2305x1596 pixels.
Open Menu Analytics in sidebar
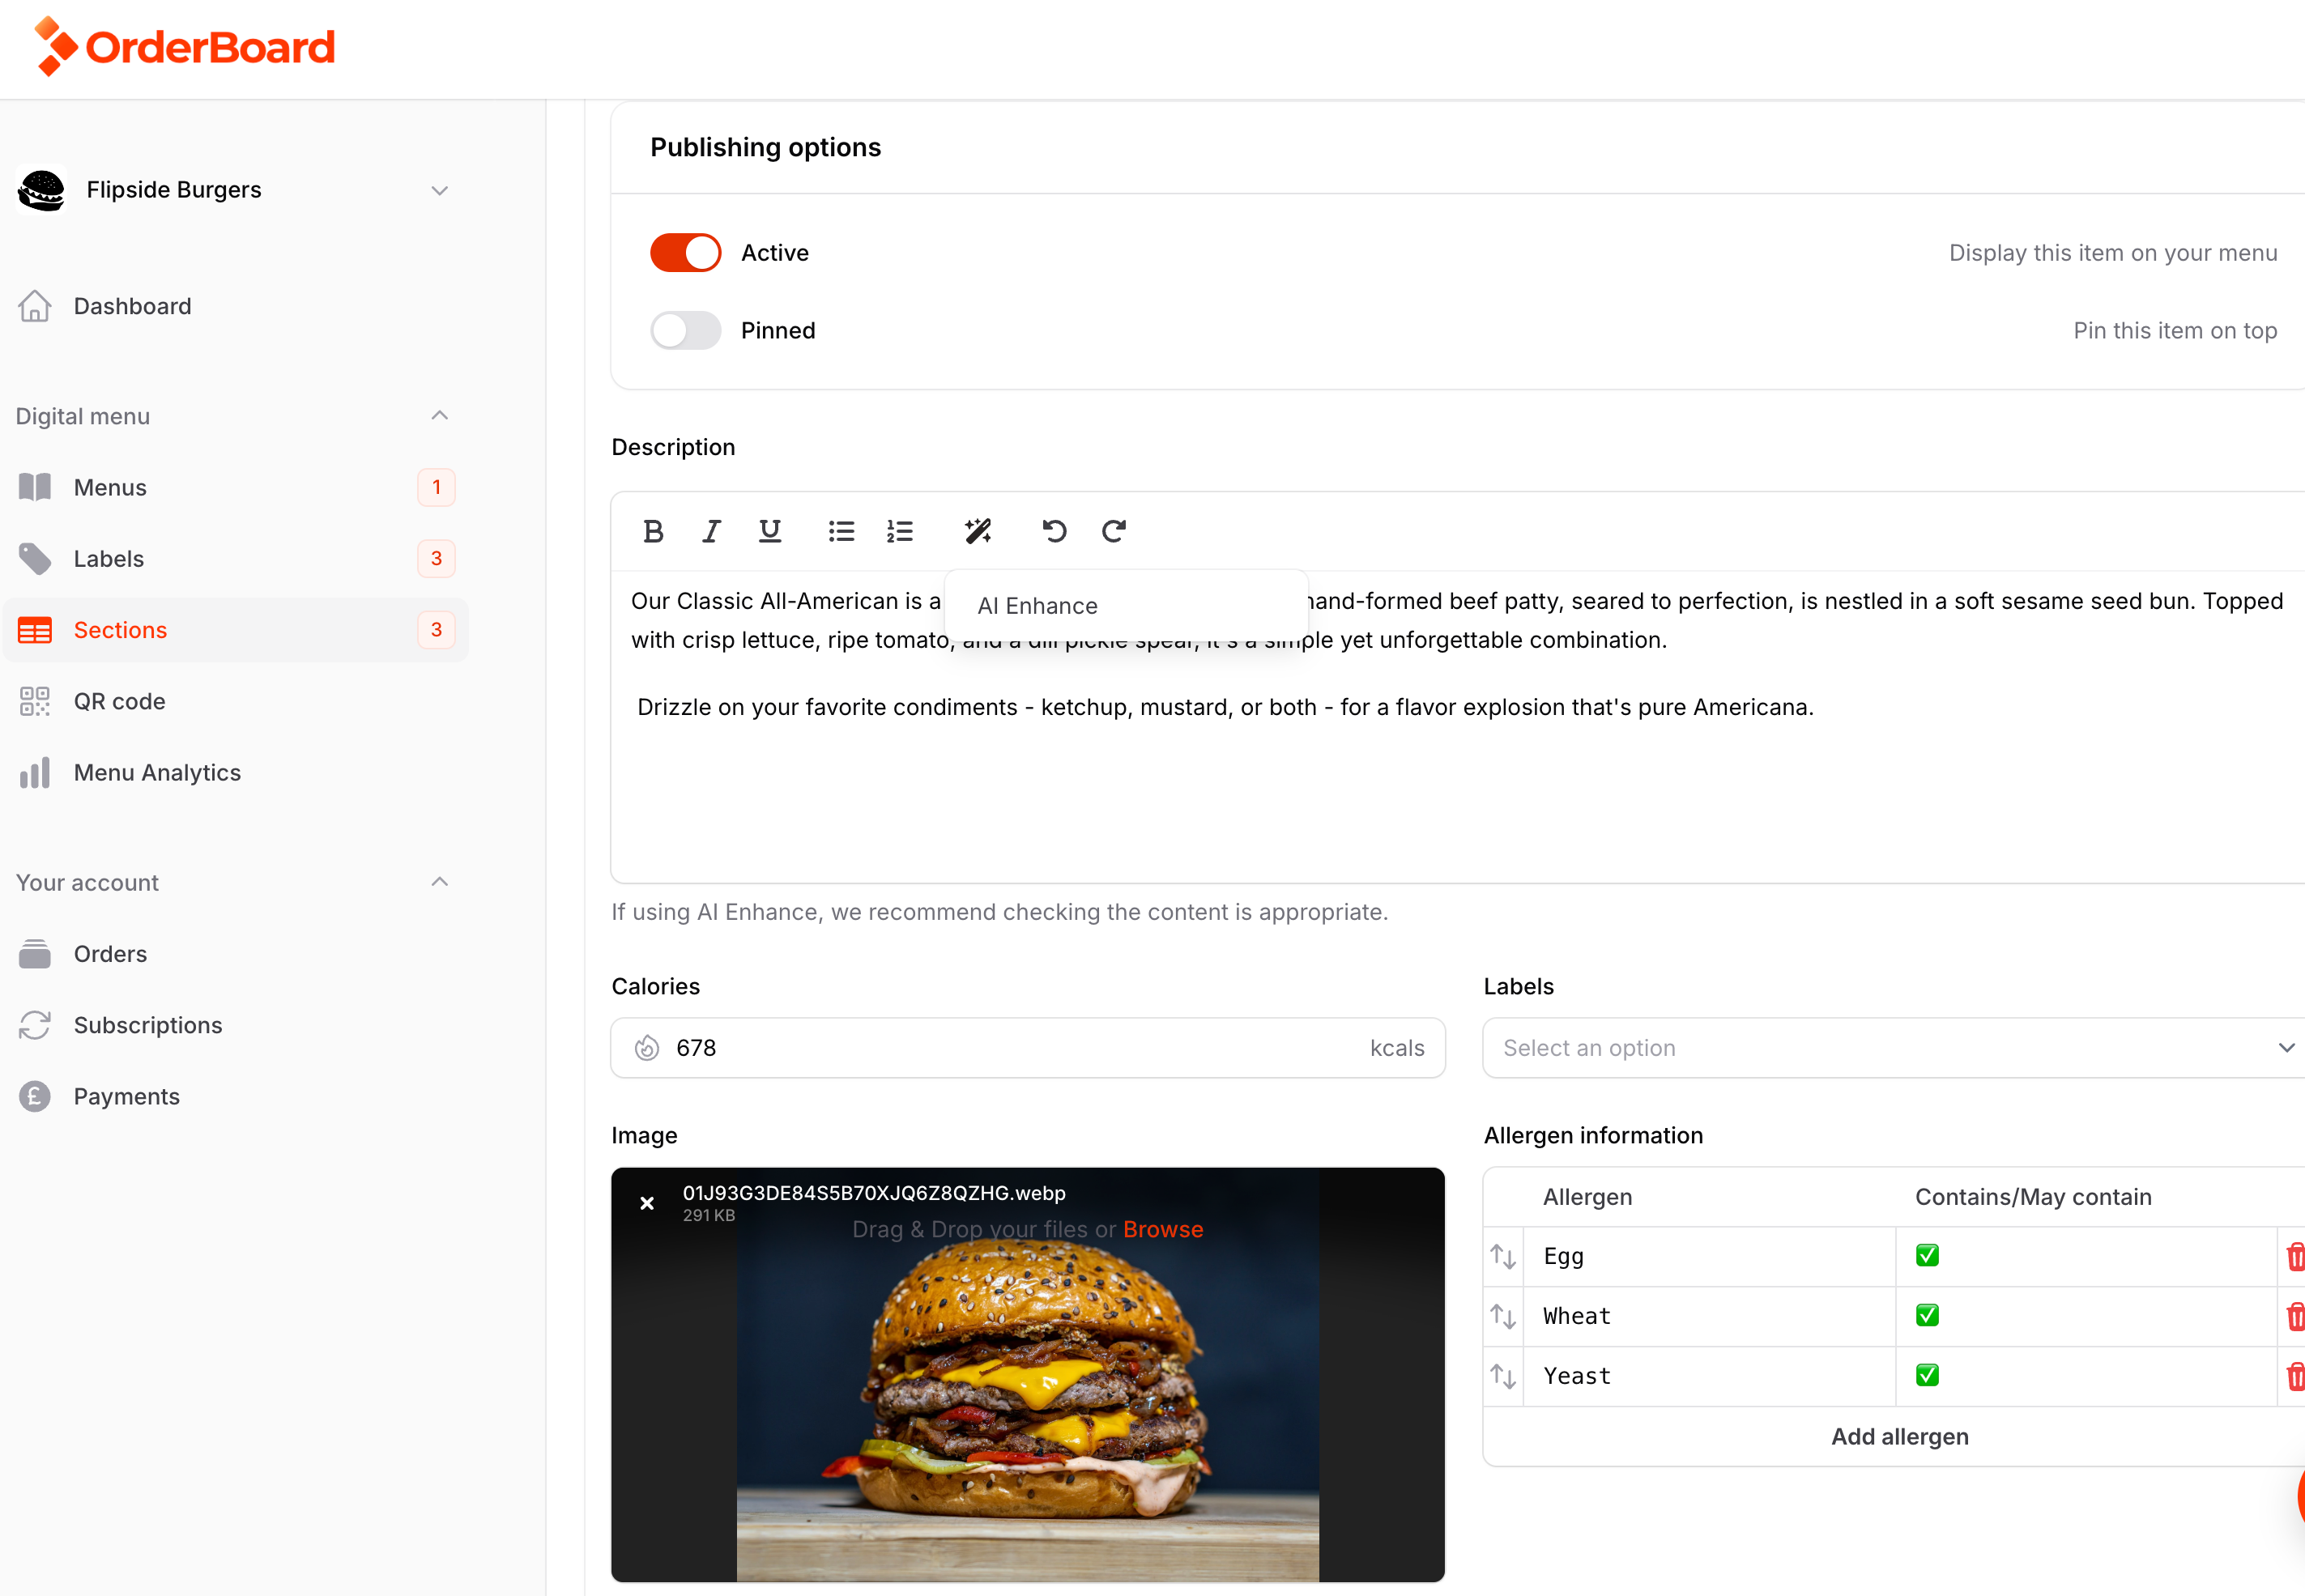(x=157, y=773)
